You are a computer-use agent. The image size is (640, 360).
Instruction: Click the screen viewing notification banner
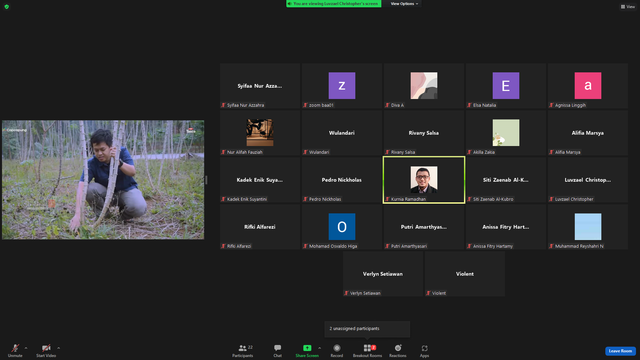(333, 4)
